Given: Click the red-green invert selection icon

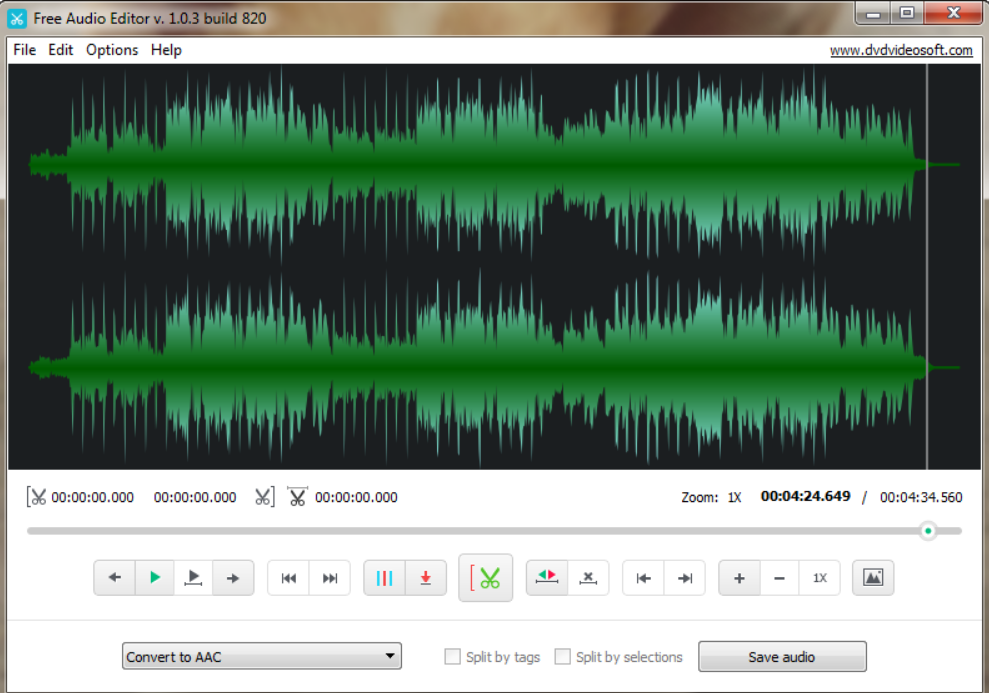Looking at the screenshot, I should point(547,578).
